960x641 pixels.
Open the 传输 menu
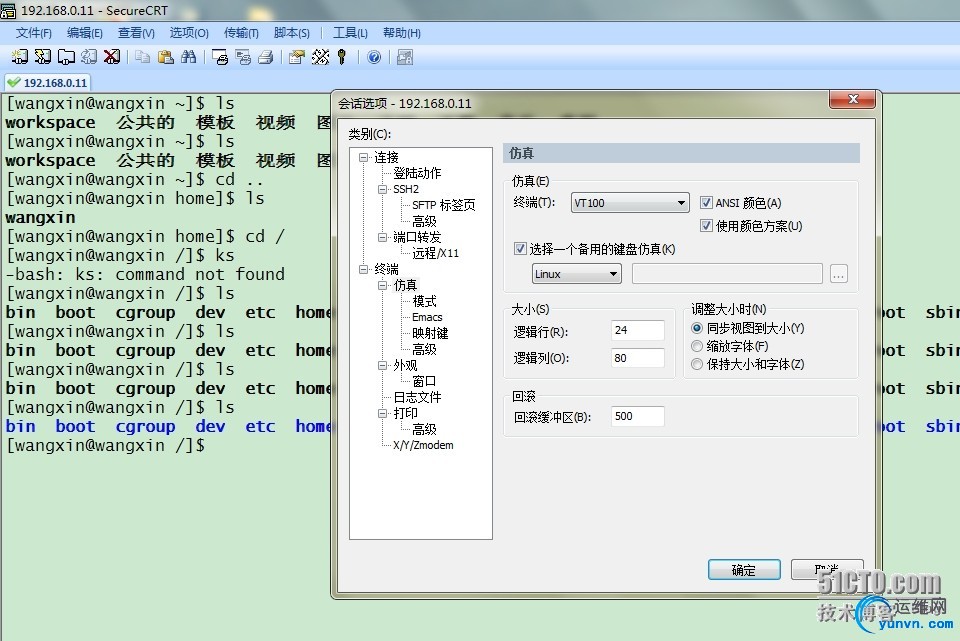(x=241, y=33)
